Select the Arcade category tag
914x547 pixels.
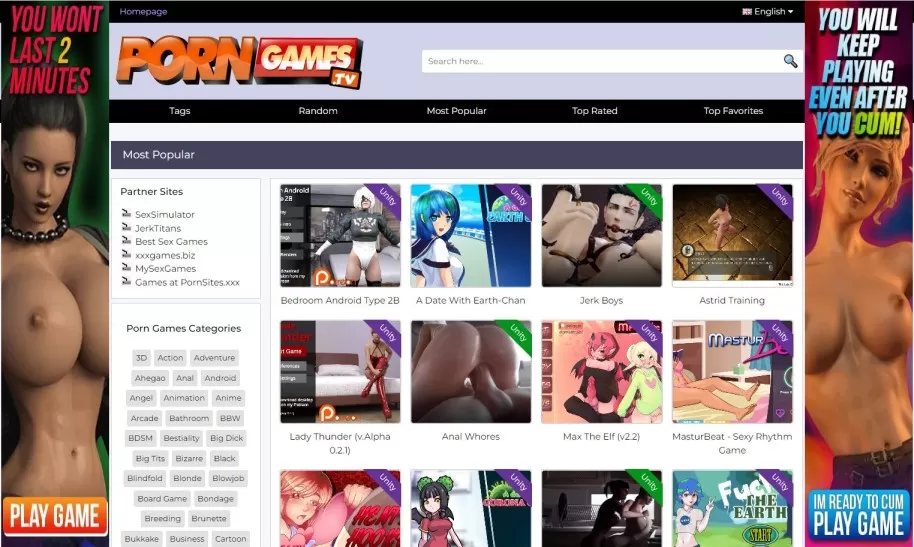pyautogui.click(x=145, y=418)
